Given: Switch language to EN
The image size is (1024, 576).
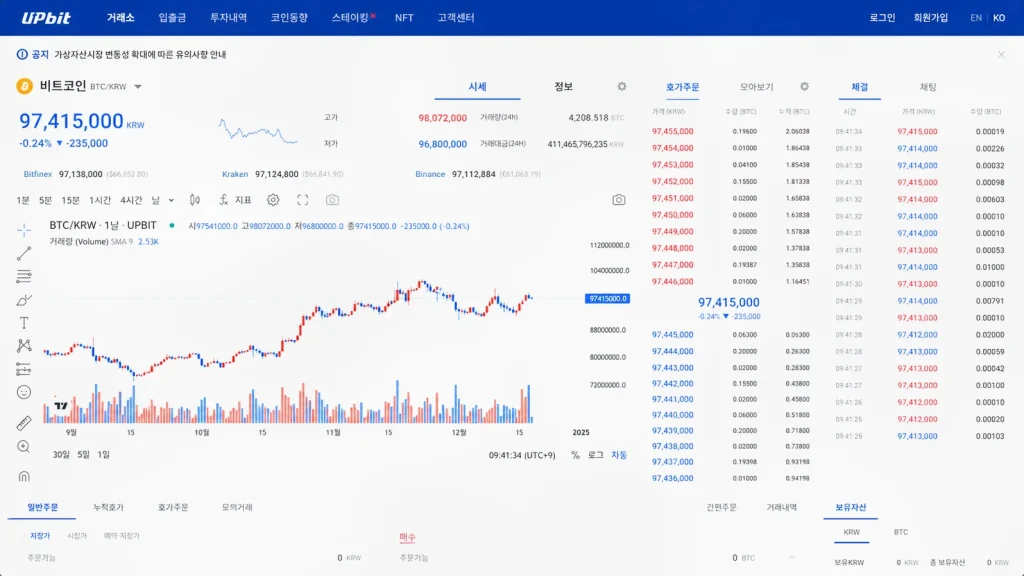Looking at the screenshot, I should [976, 18].
